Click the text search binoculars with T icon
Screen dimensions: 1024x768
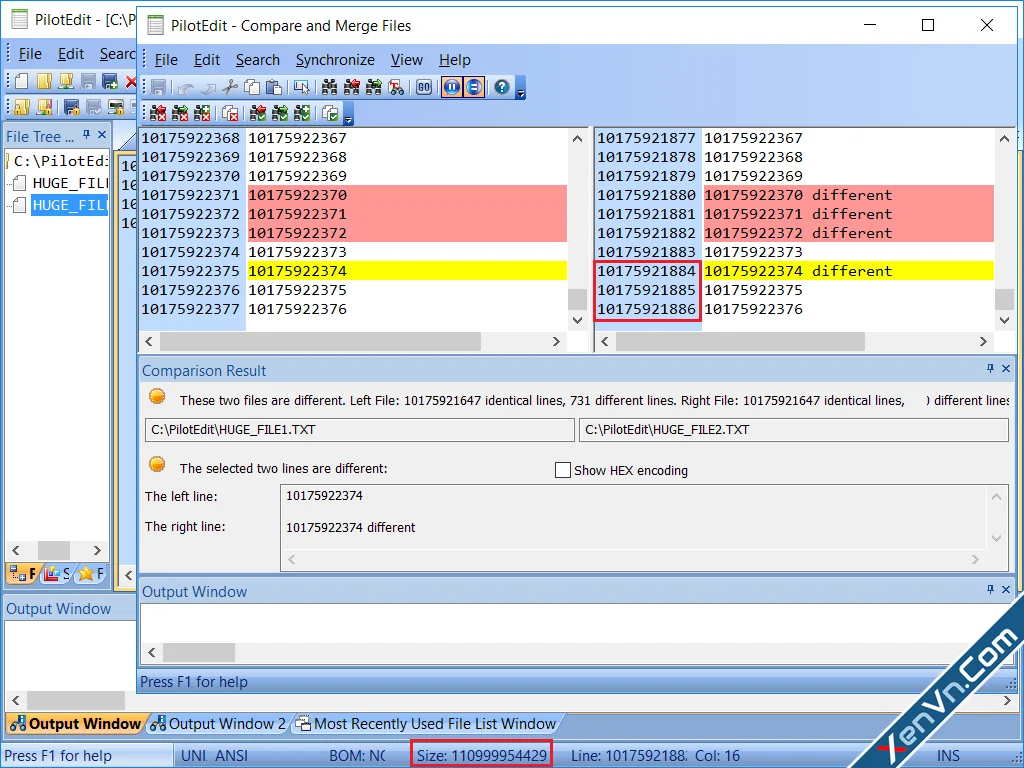click(x=396, y=87)
